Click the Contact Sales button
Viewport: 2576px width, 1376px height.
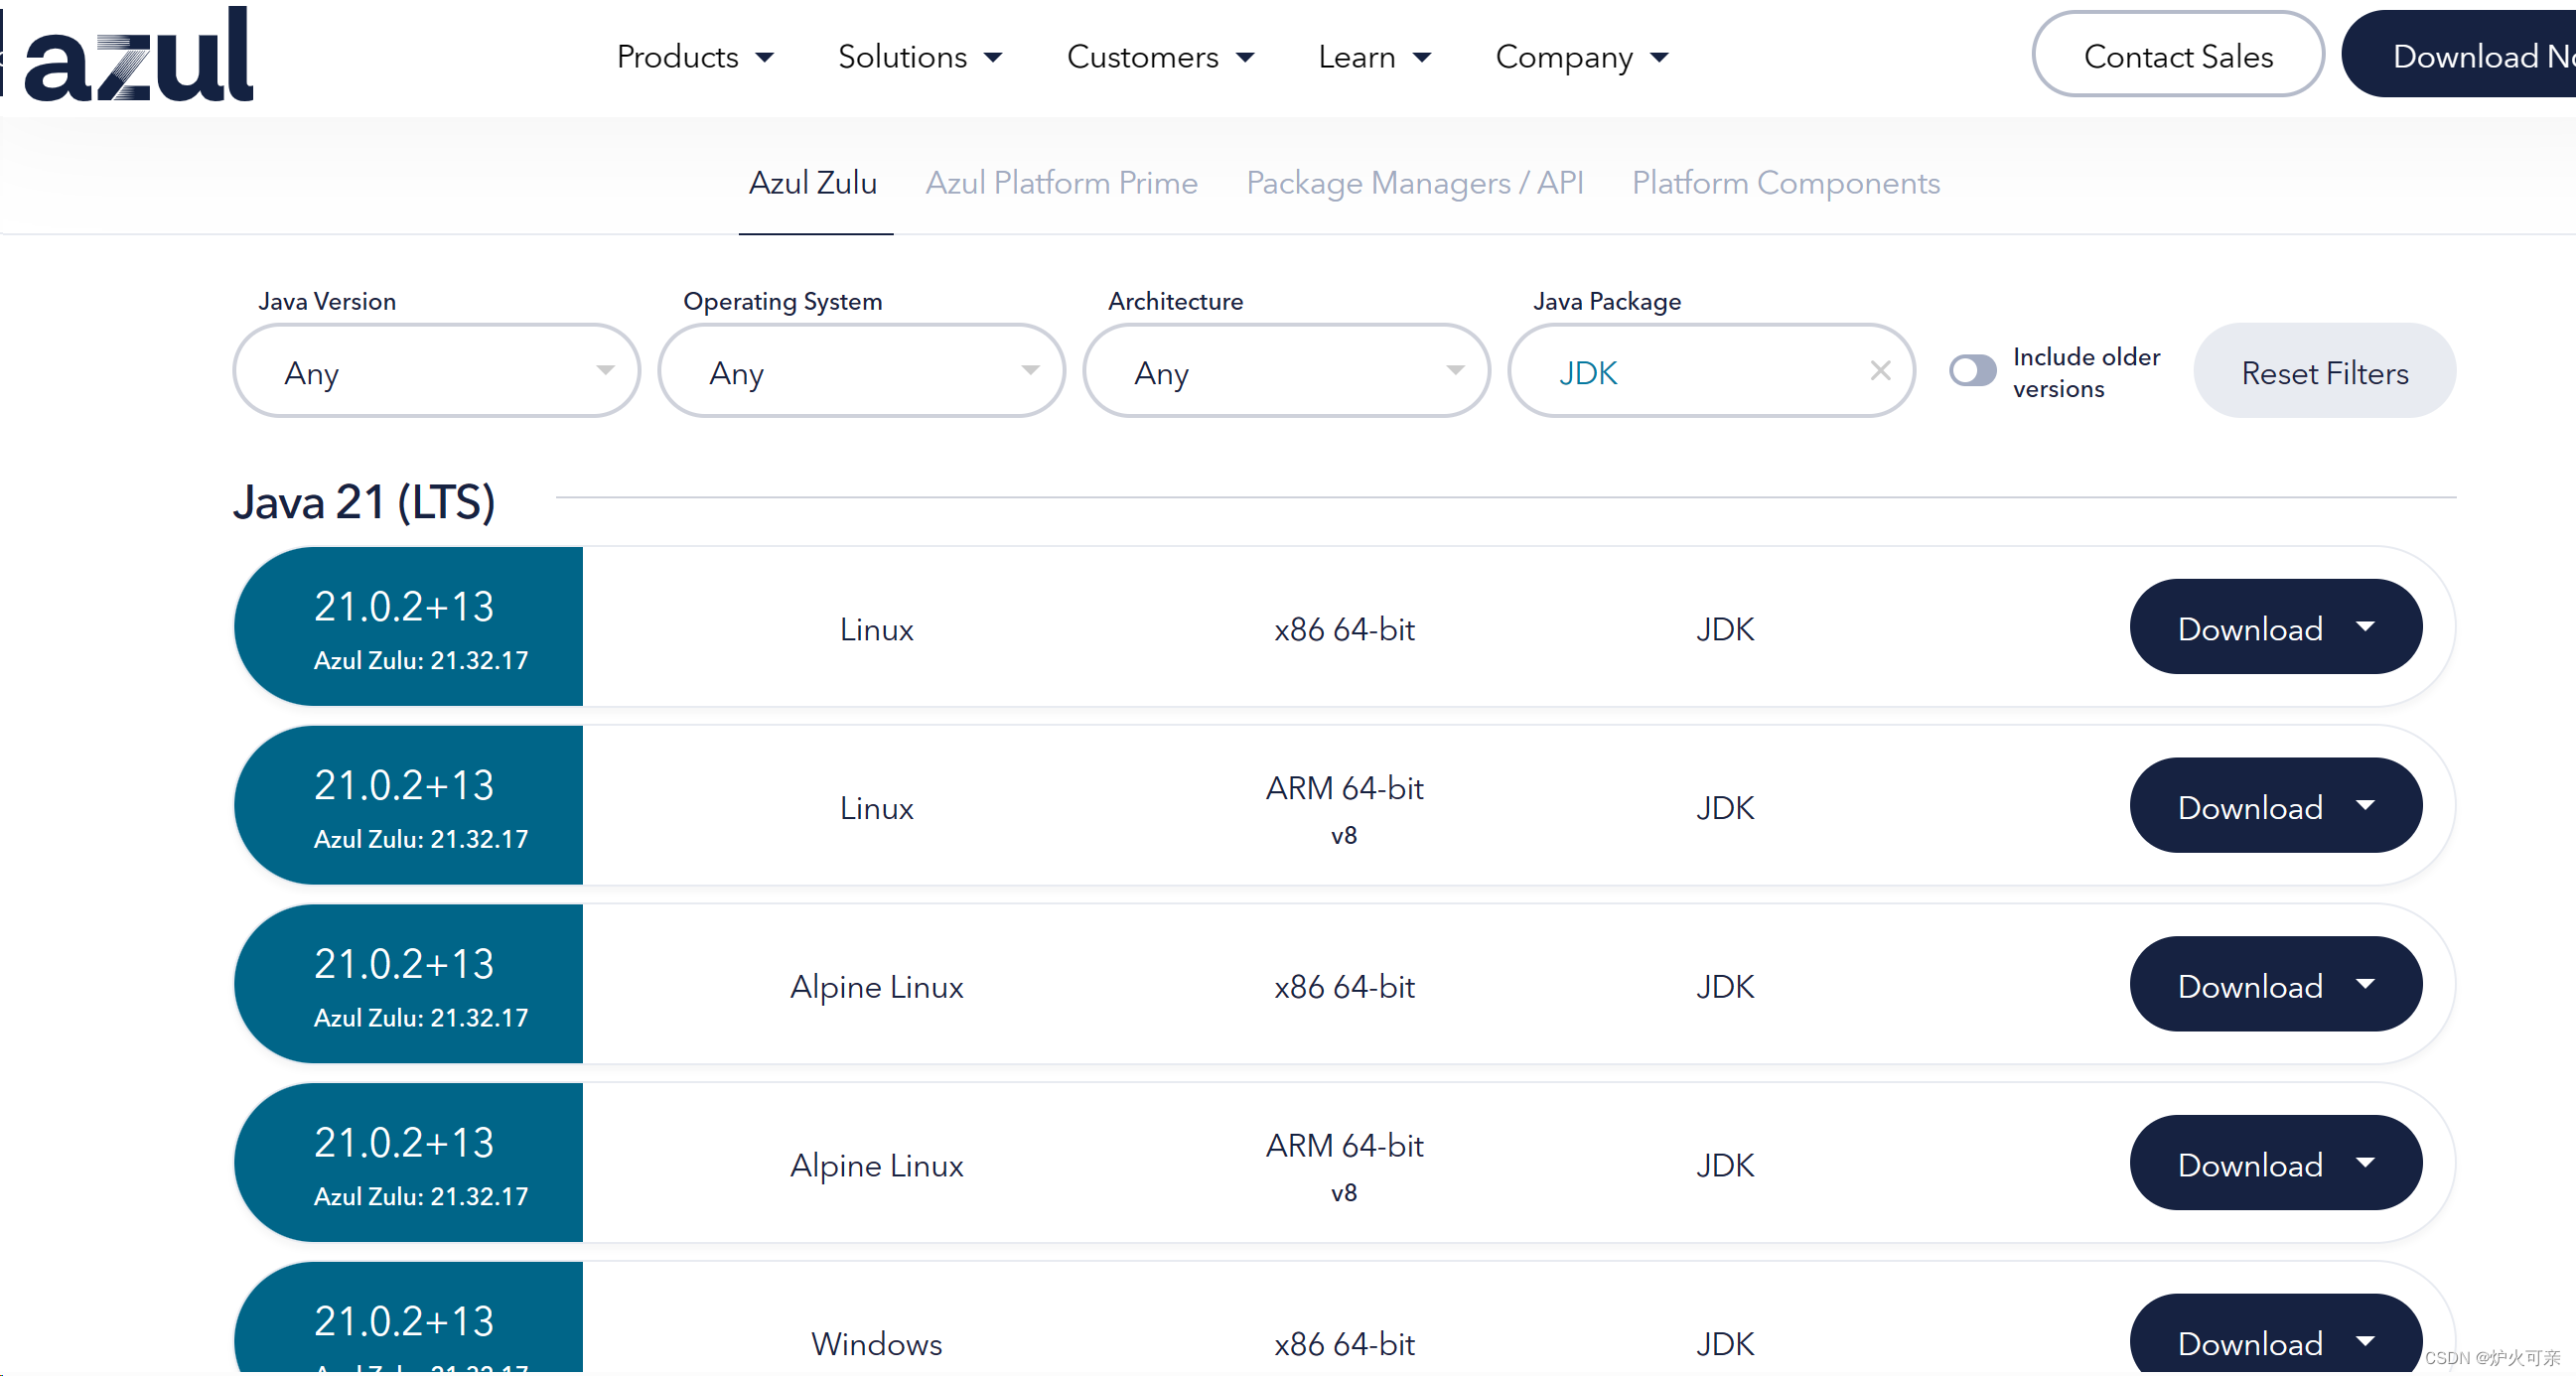2177,56
